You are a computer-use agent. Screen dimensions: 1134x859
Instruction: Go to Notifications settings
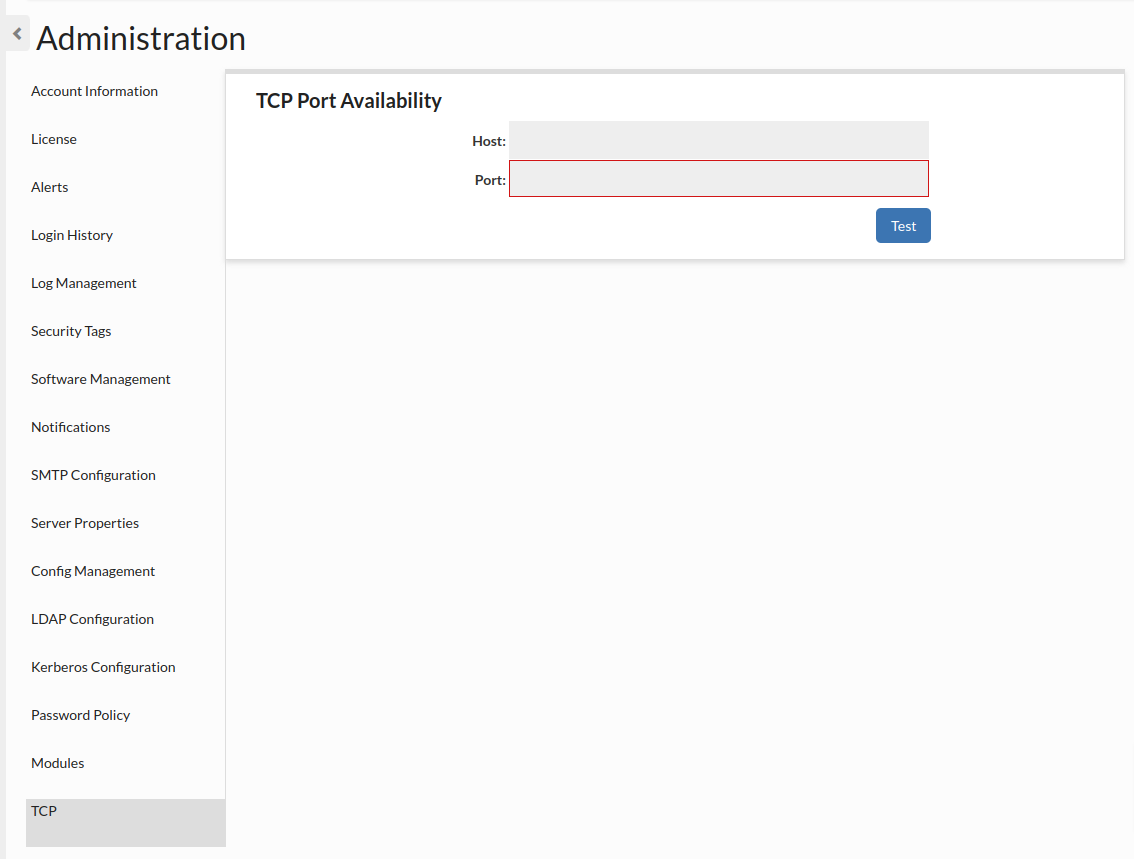coord(71,427)
